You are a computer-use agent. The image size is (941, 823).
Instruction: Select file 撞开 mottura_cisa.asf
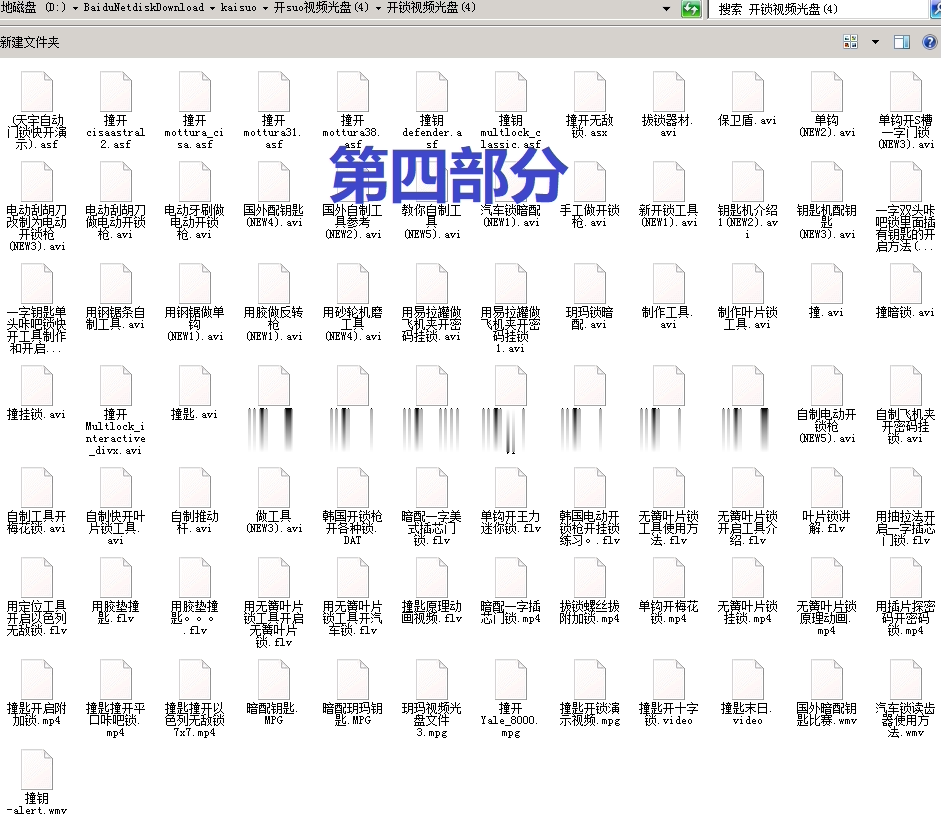point(194,110)
